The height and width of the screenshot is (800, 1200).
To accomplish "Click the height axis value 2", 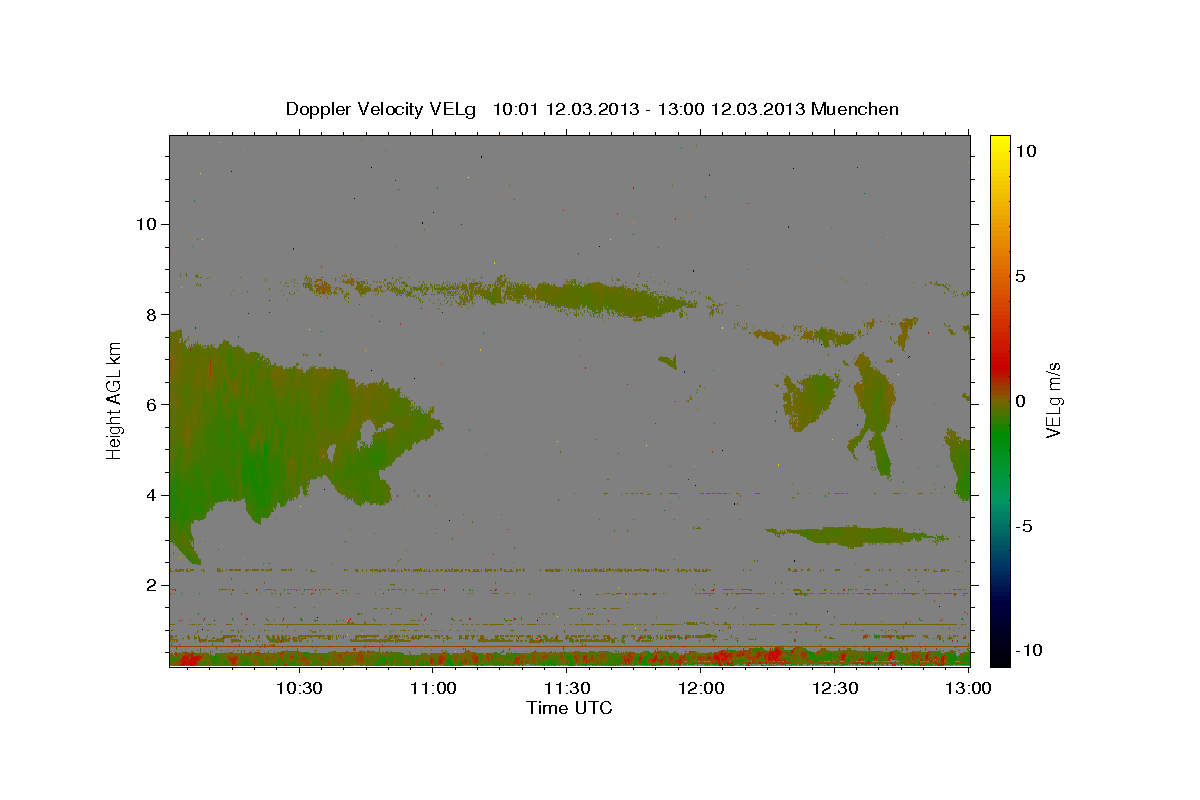I will pos(151,585).
